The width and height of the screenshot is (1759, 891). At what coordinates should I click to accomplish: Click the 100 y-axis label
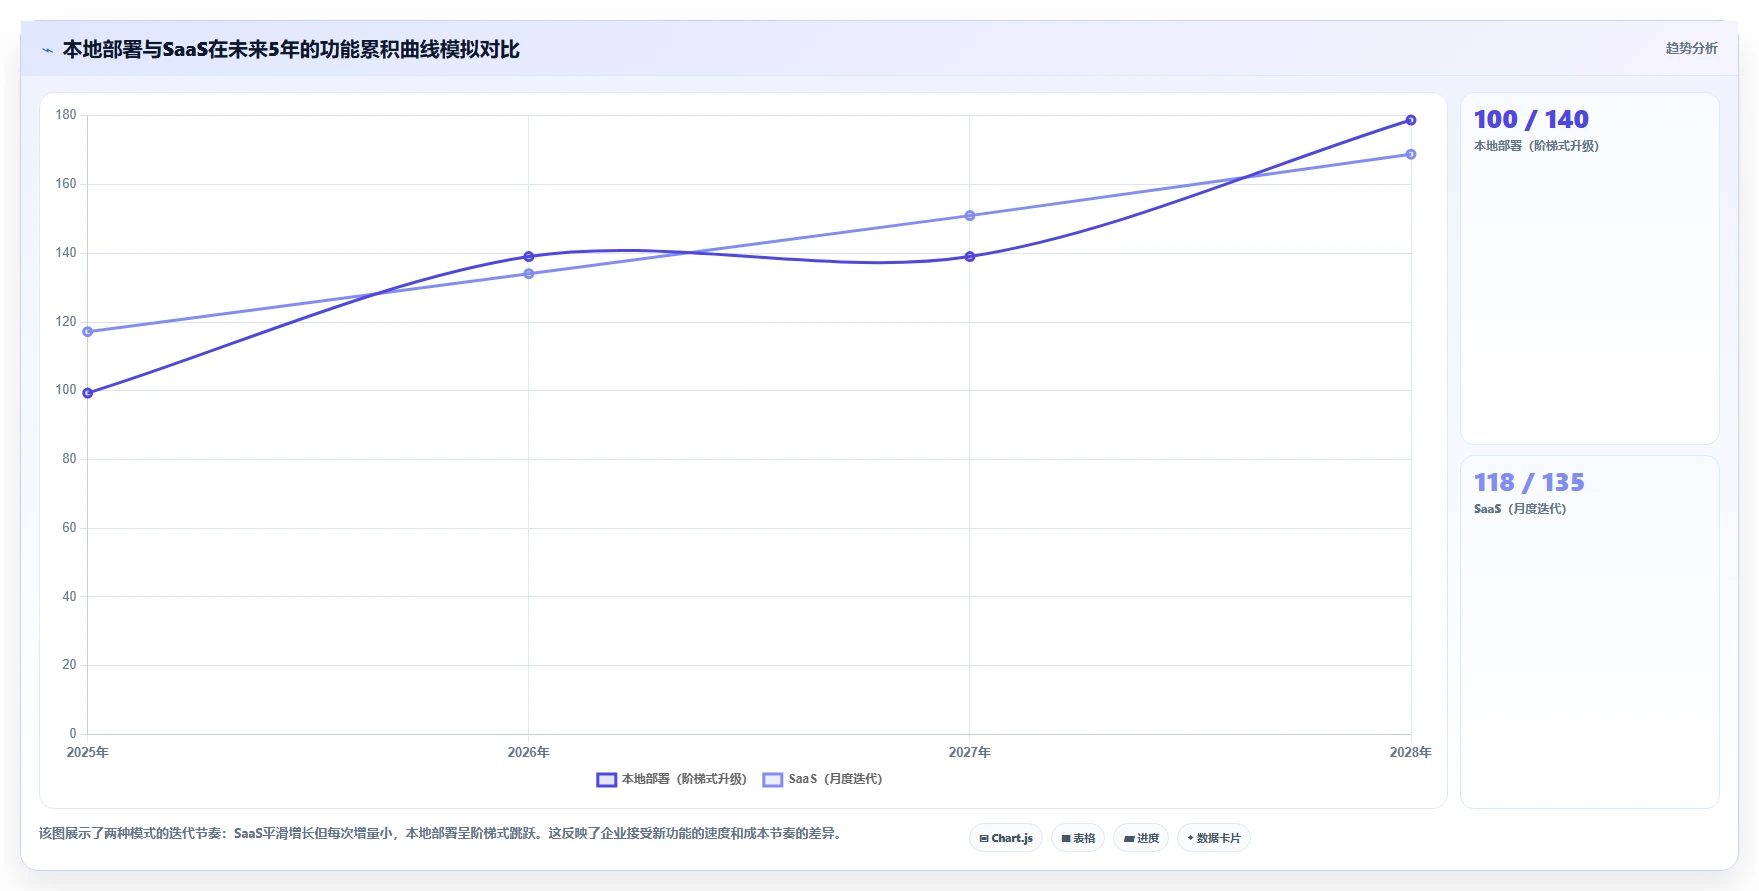pos(66,390)
